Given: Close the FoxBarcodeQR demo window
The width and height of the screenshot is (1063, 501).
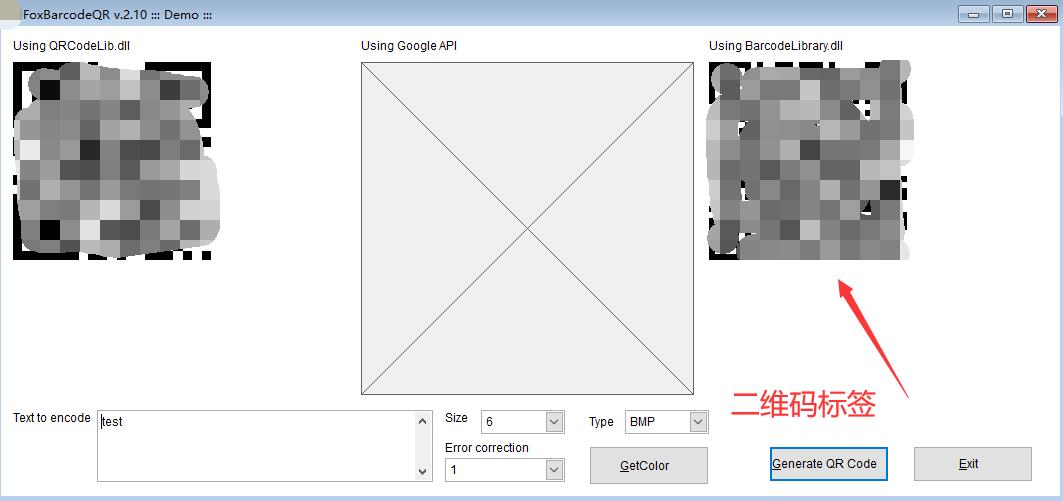Looking at the screenshot, I should coord(1038,13).
